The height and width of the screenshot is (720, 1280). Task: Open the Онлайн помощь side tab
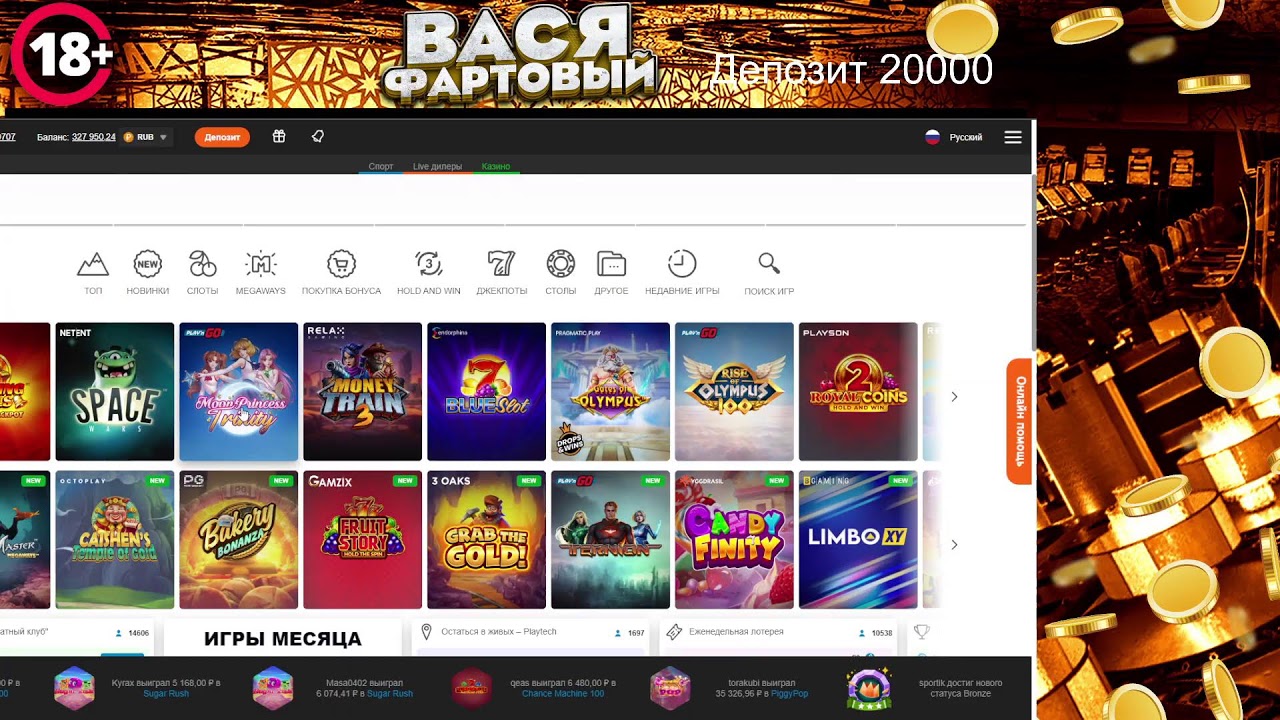point(1019,421)
